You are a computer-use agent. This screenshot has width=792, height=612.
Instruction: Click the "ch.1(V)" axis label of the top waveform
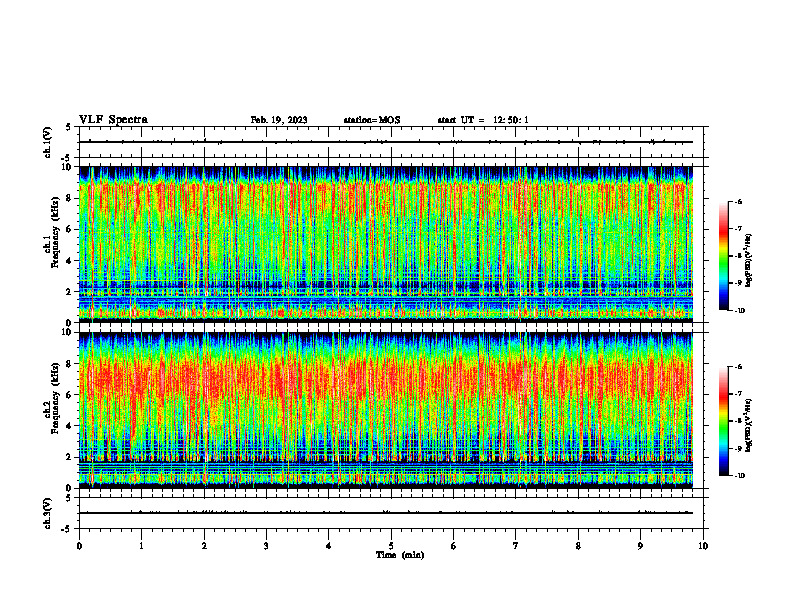point(48,142)
